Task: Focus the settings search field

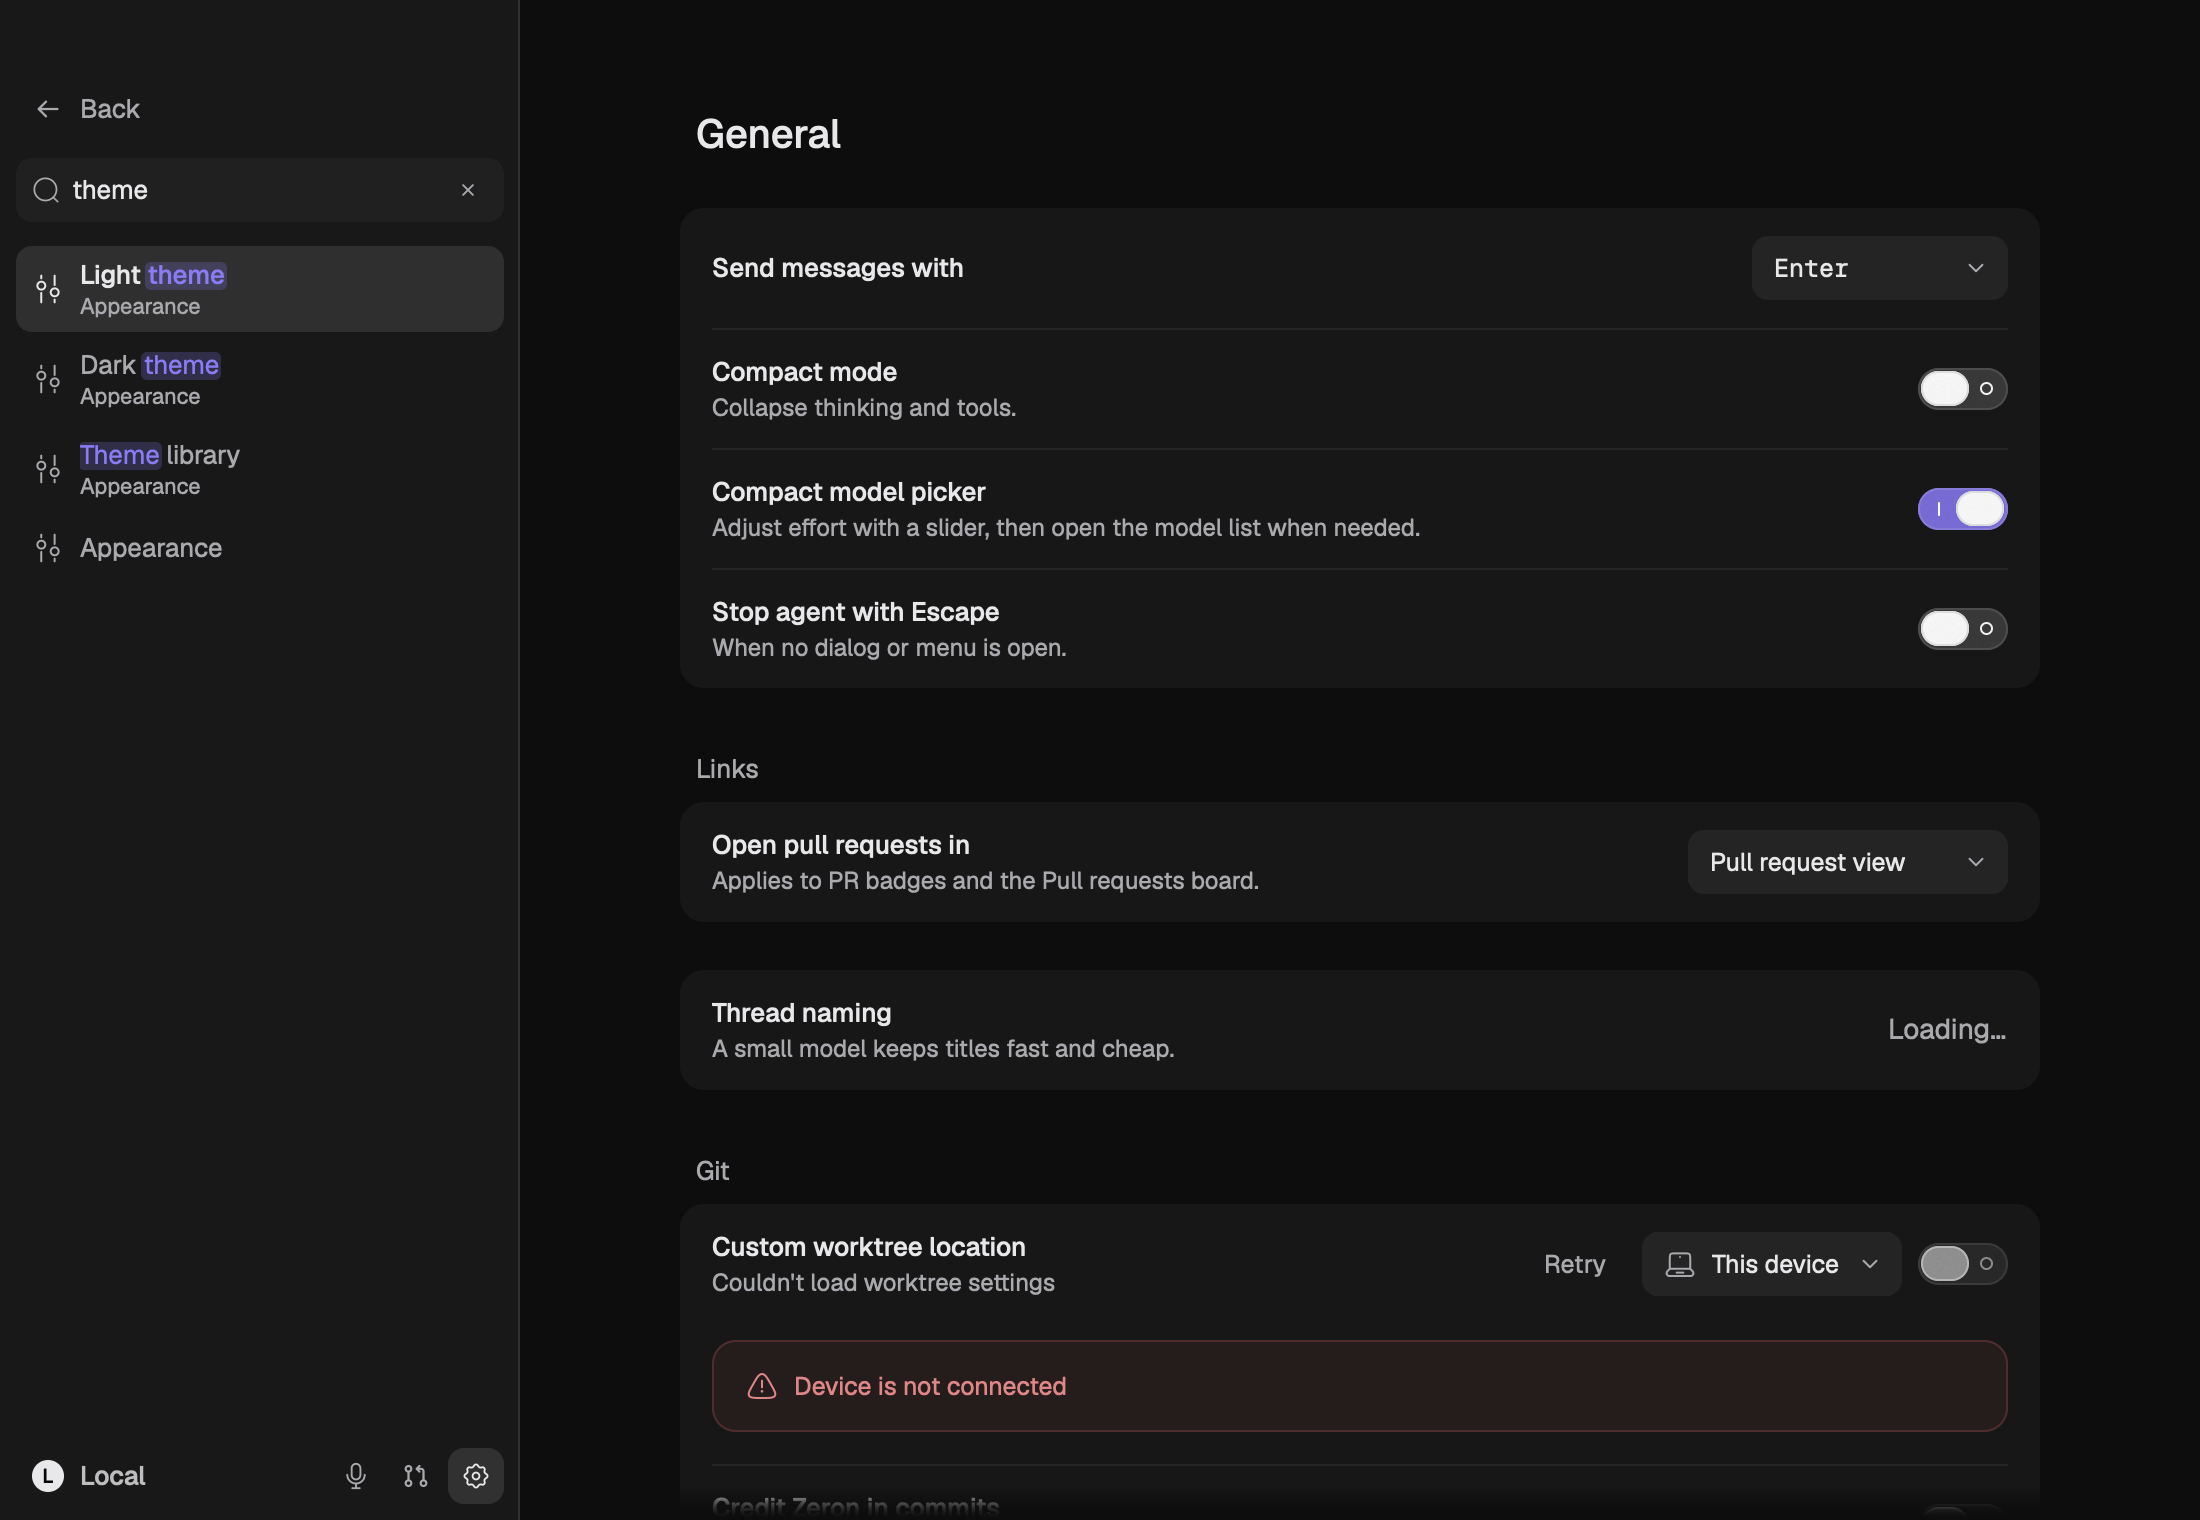Action: (260, 190)
